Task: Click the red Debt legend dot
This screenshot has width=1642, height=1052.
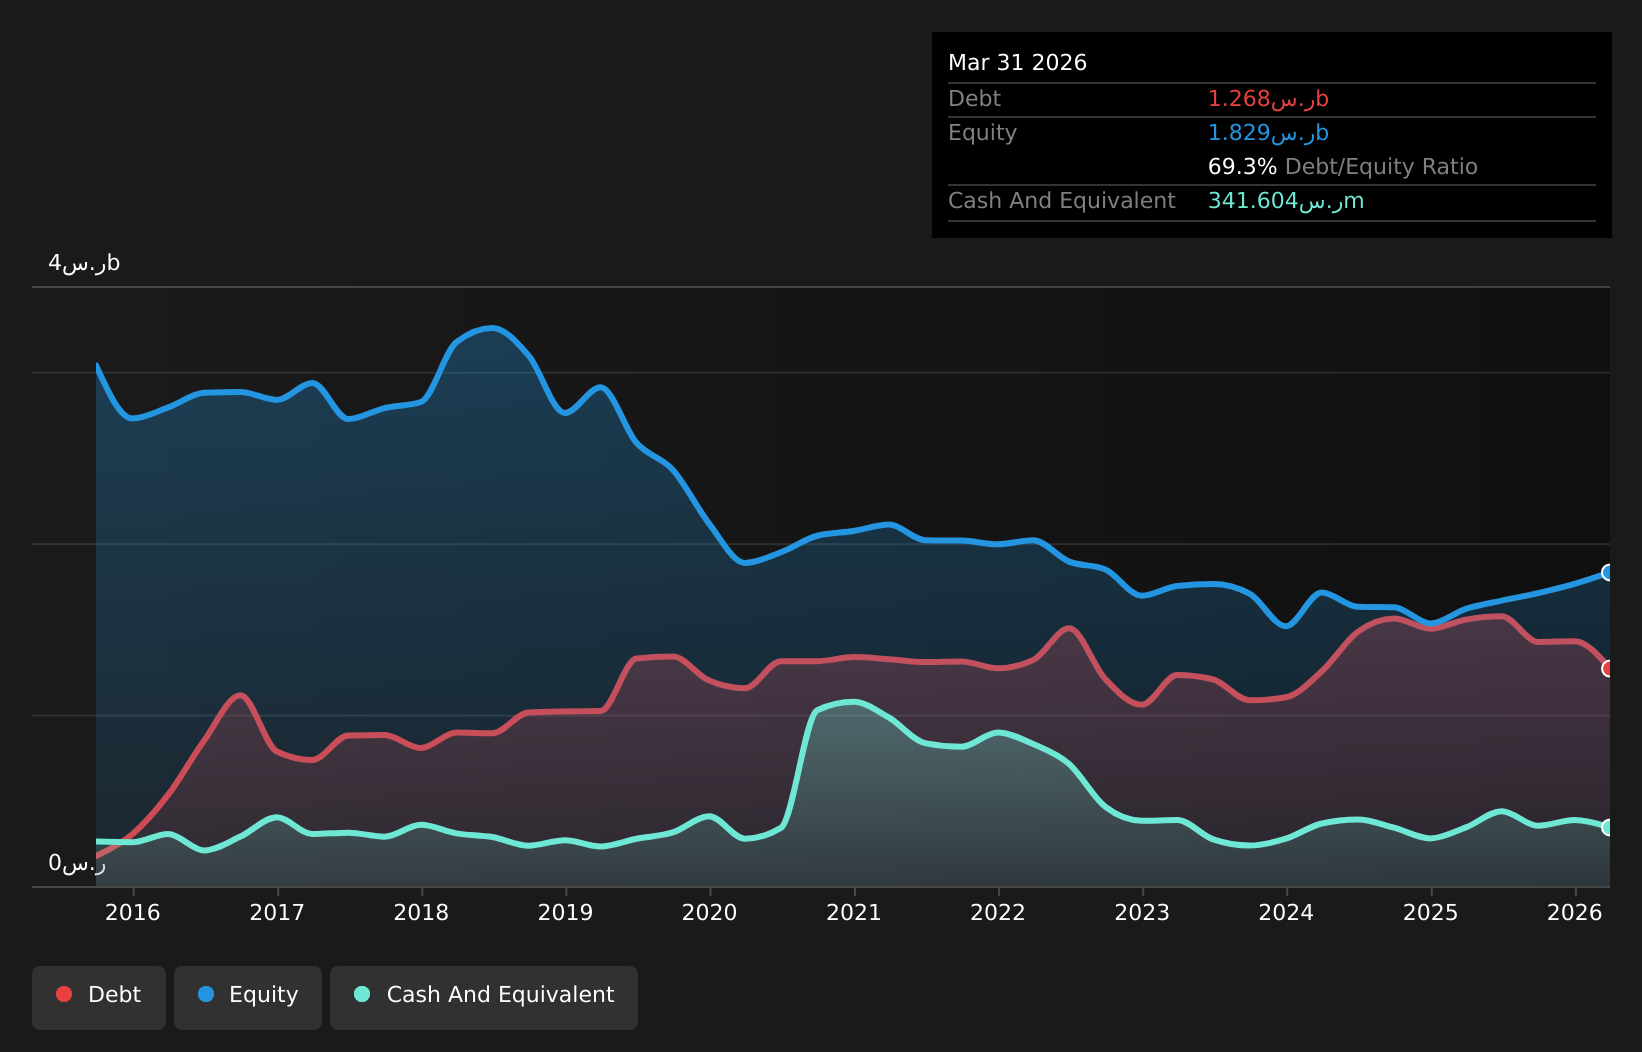Action: tap(64, 994)
